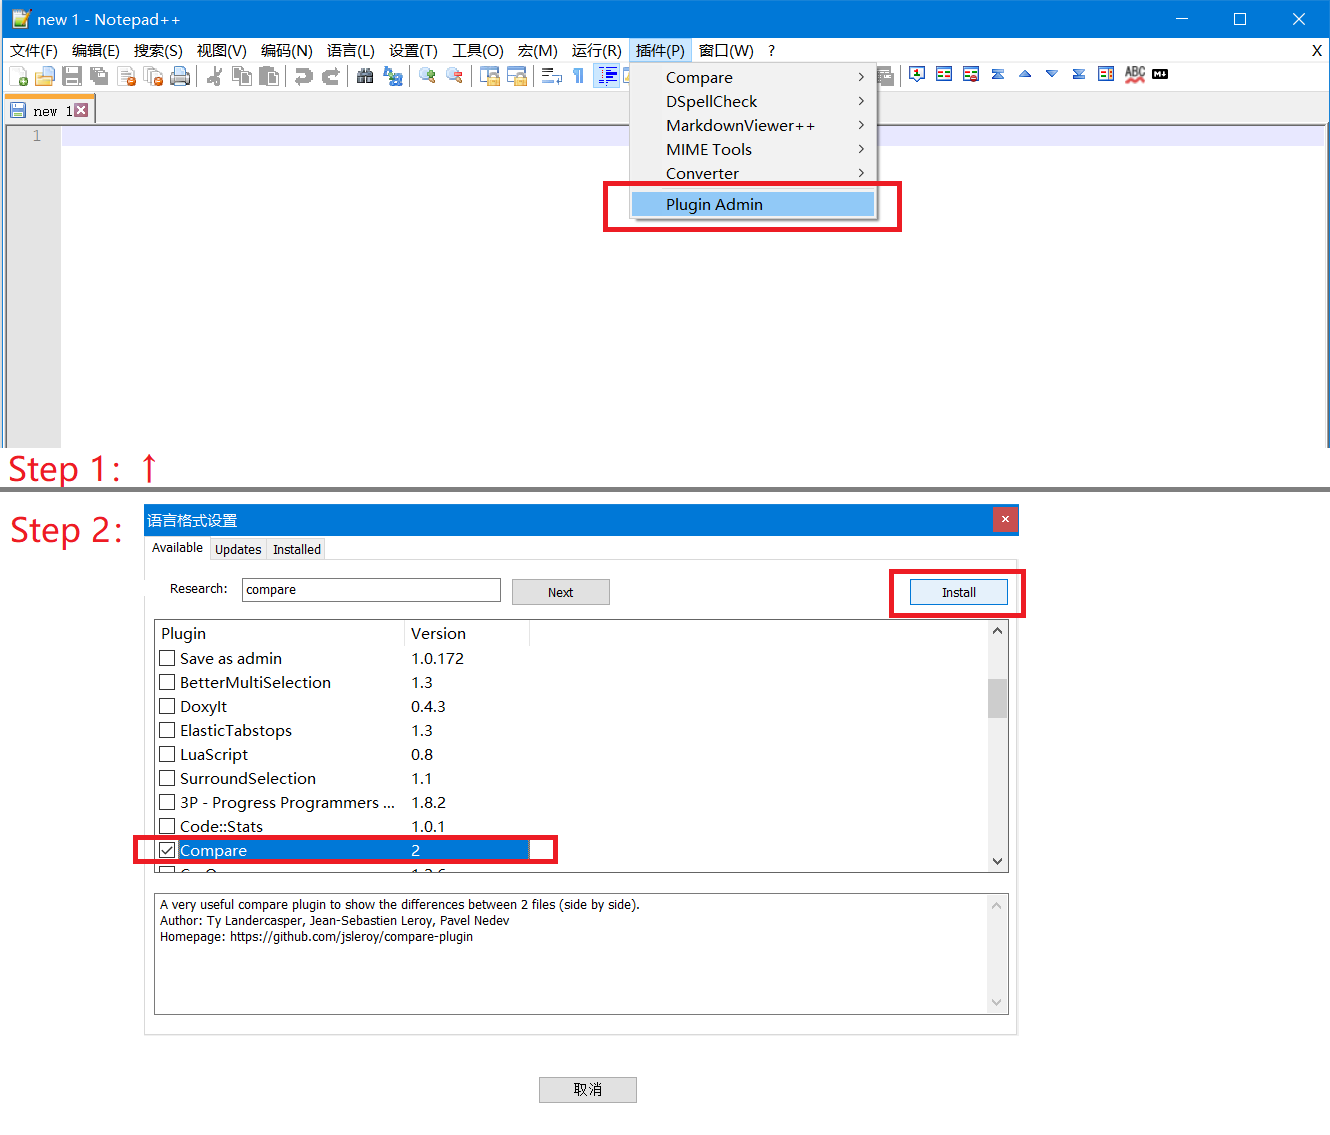Open a file using the folder icon
Viewport: 1330px width, 1135px height.
44,75
